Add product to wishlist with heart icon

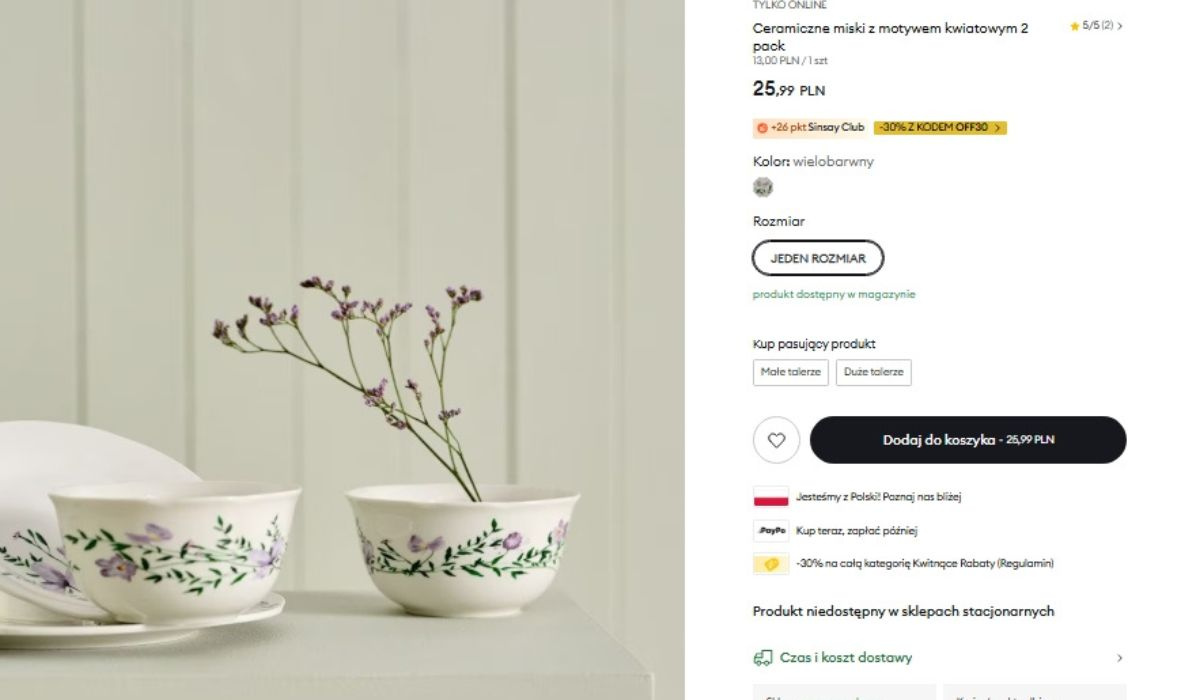click(776, 440)
